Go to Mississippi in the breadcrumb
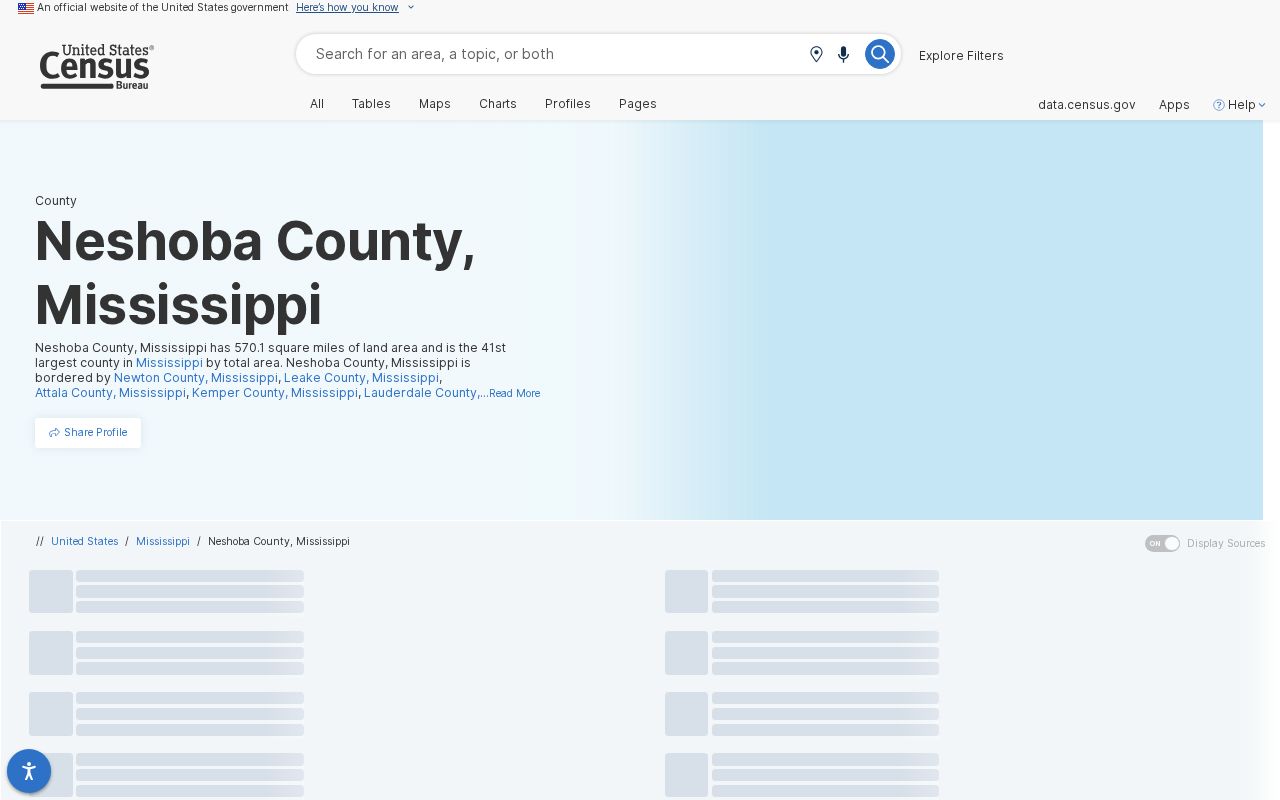The width and height of the screenshot is (1280, 800). click(163, 542)
